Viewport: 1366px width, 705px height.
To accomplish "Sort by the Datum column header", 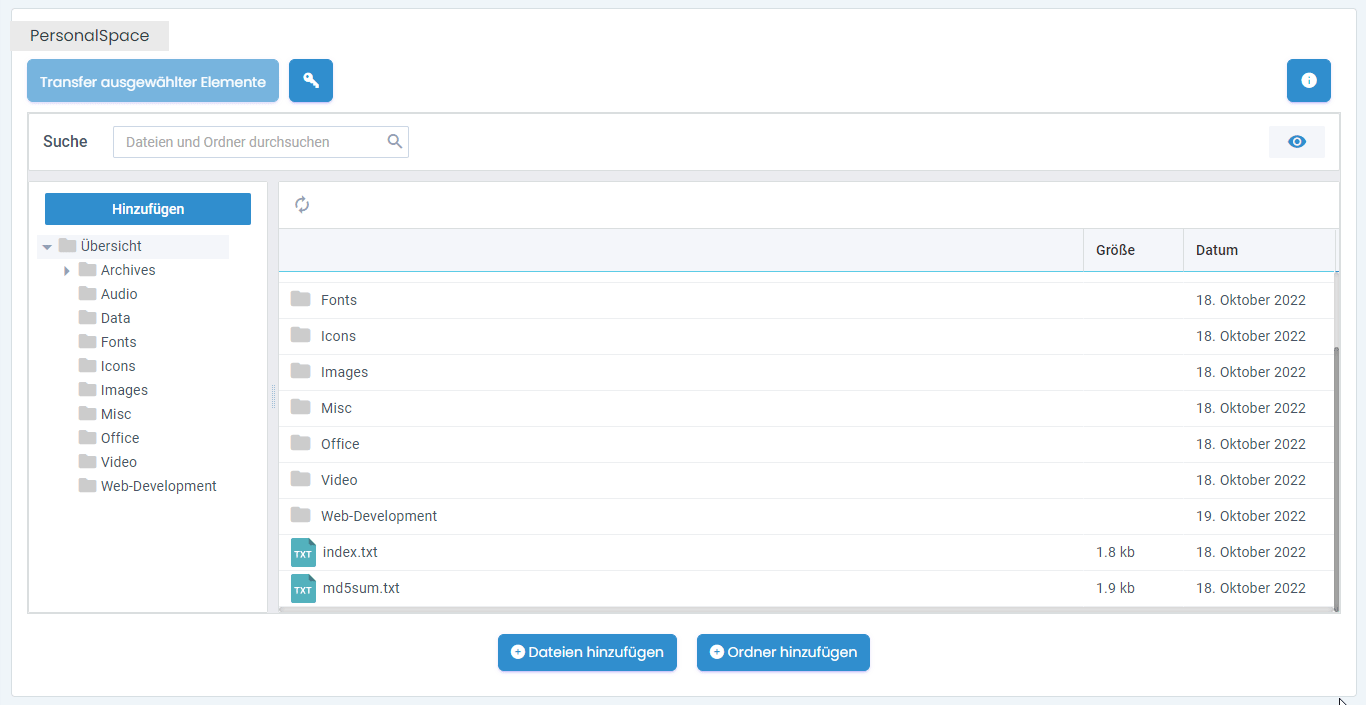I will click(x=1217, y=250).
